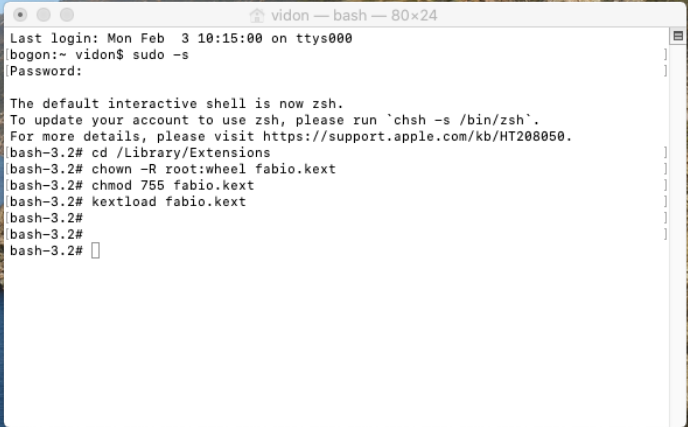
Task: Click the split pane icon above scrollbar
Action: coord(678,37)
